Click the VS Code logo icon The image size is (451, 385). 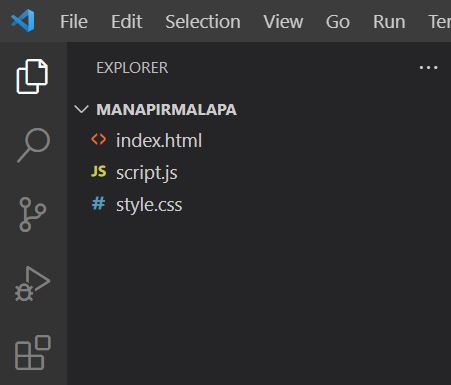[x=23, y=21]
